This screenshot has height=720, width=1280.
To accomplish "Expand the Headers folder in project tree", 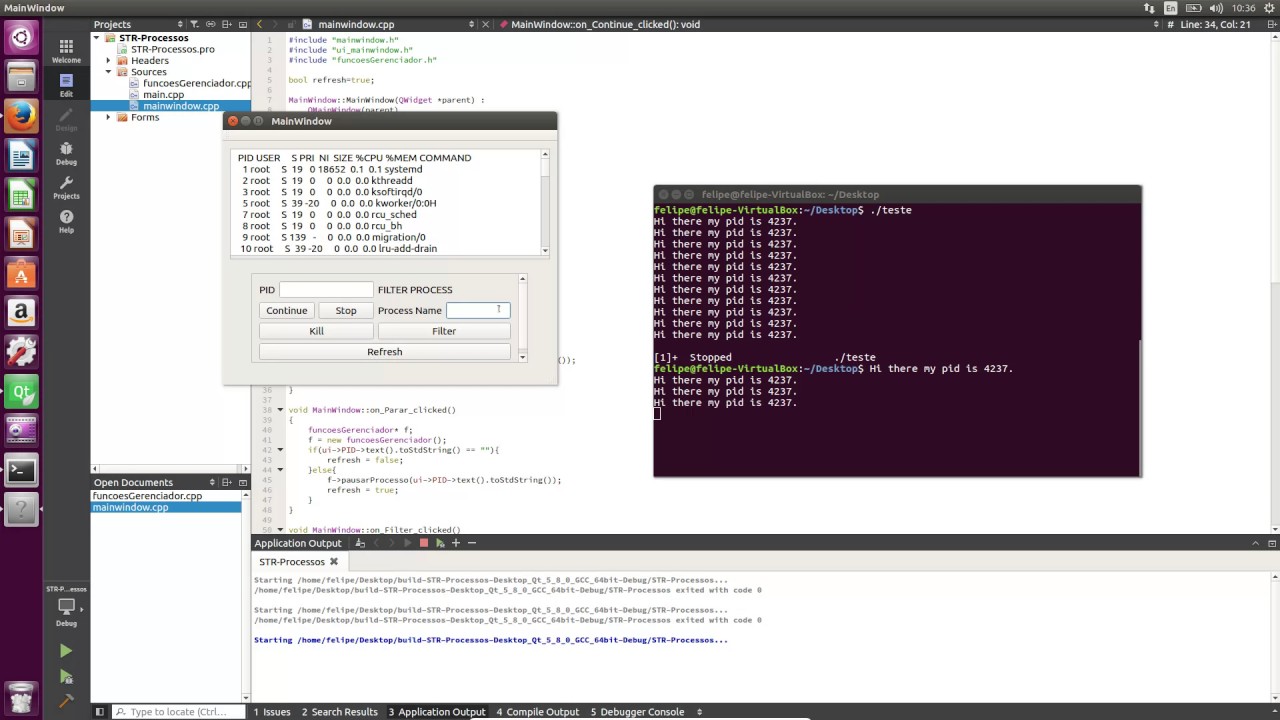I will 108,61.
